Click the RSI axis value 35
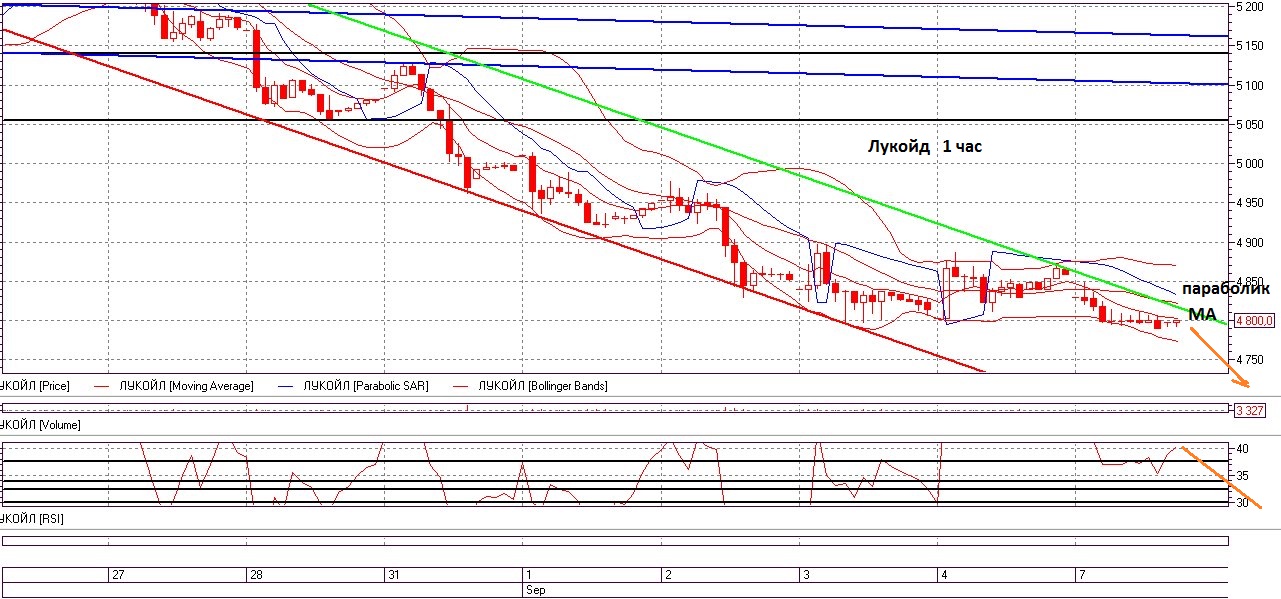The height and width of the screenshot is (599, 1281). [1244, 476]
